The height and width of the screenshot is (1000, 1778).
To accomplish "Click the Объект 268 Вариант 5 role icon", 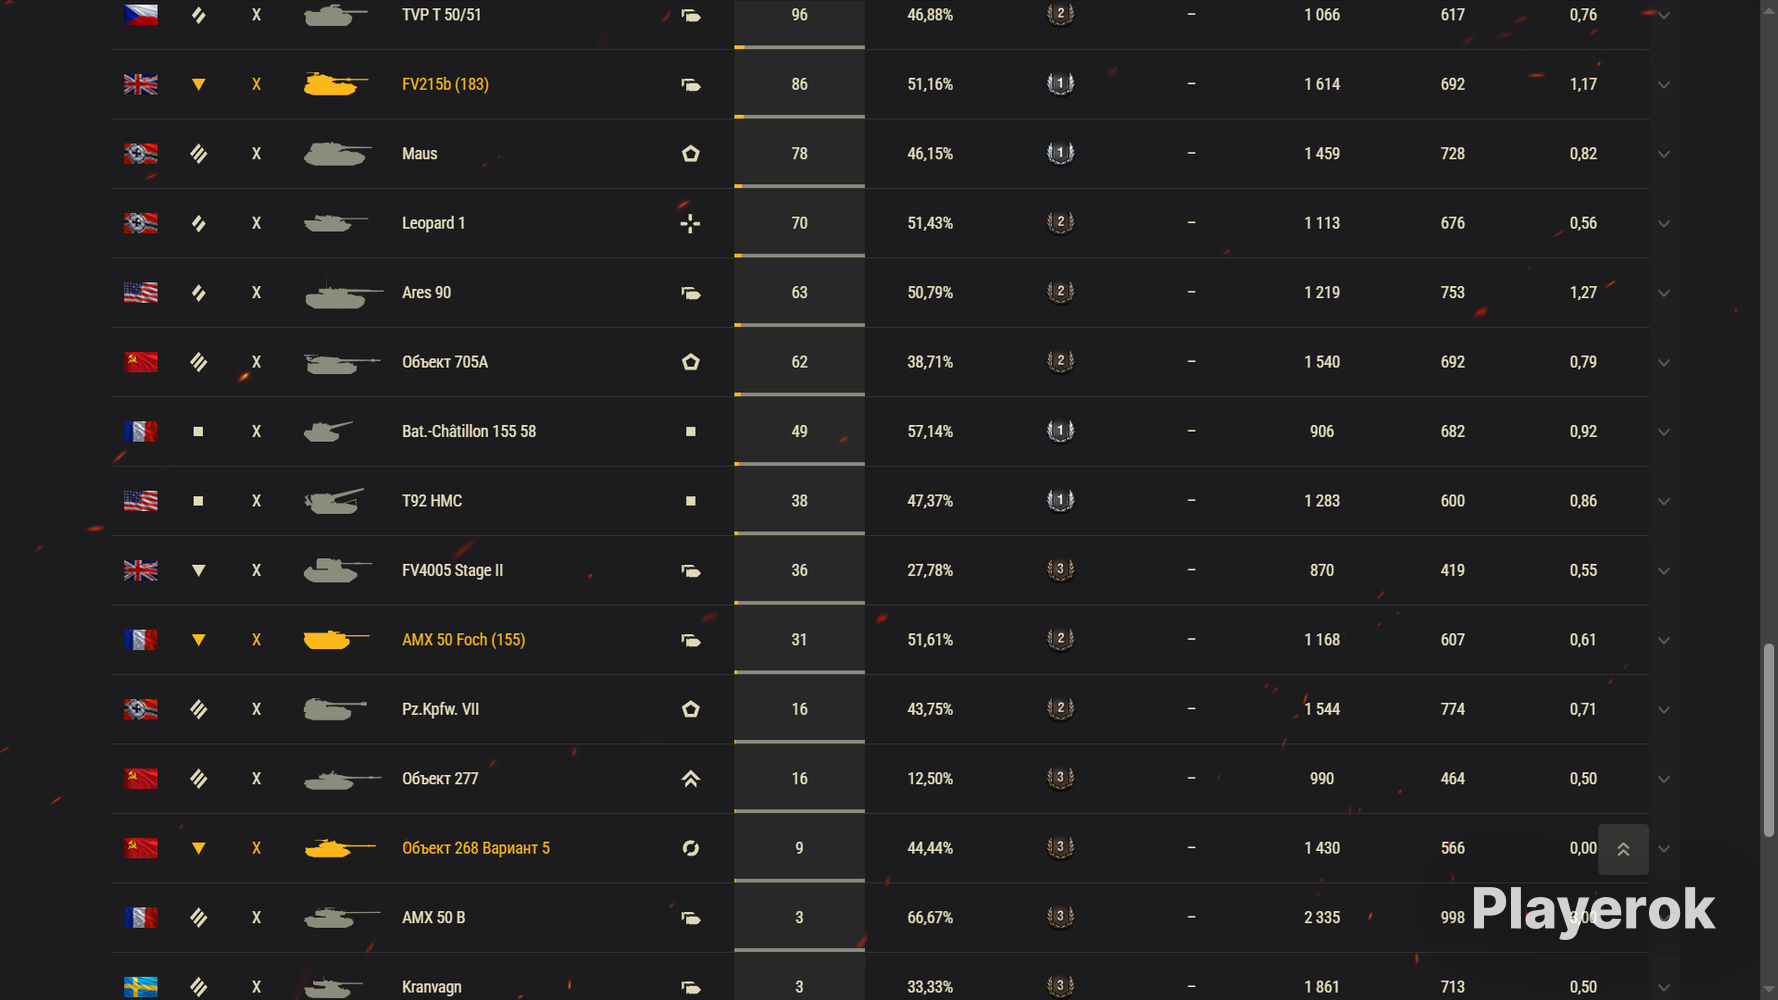I will pyautogui.click(x=690, y=848).
